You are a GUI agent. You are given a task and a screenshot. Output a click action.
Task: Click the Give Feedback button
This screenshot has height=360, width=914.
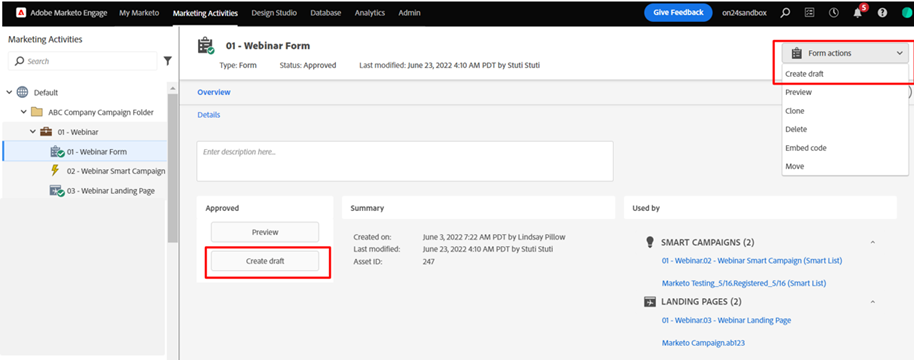[678, 13]
